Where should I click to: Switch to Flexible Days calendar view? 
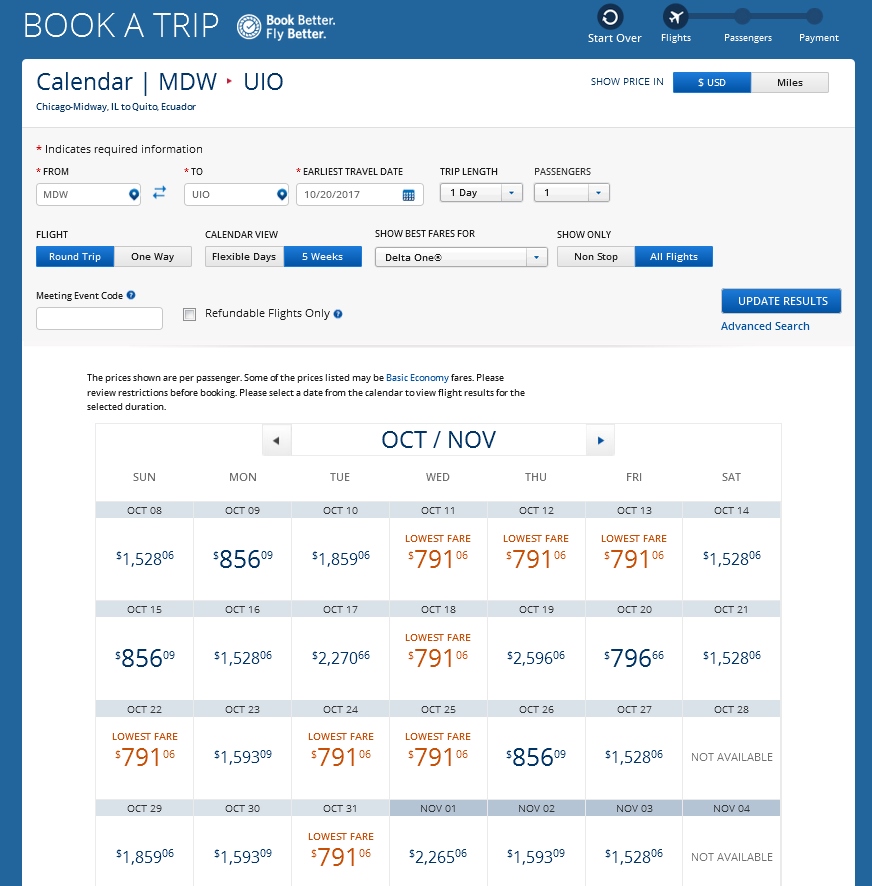tap(244, 257)
